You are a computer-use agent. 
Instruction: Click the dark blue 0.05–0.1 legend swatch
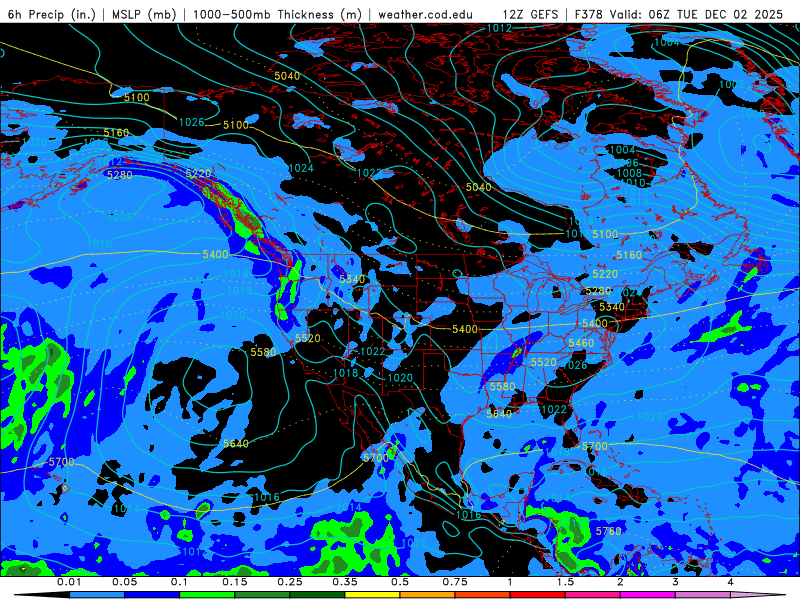point(152,595)
